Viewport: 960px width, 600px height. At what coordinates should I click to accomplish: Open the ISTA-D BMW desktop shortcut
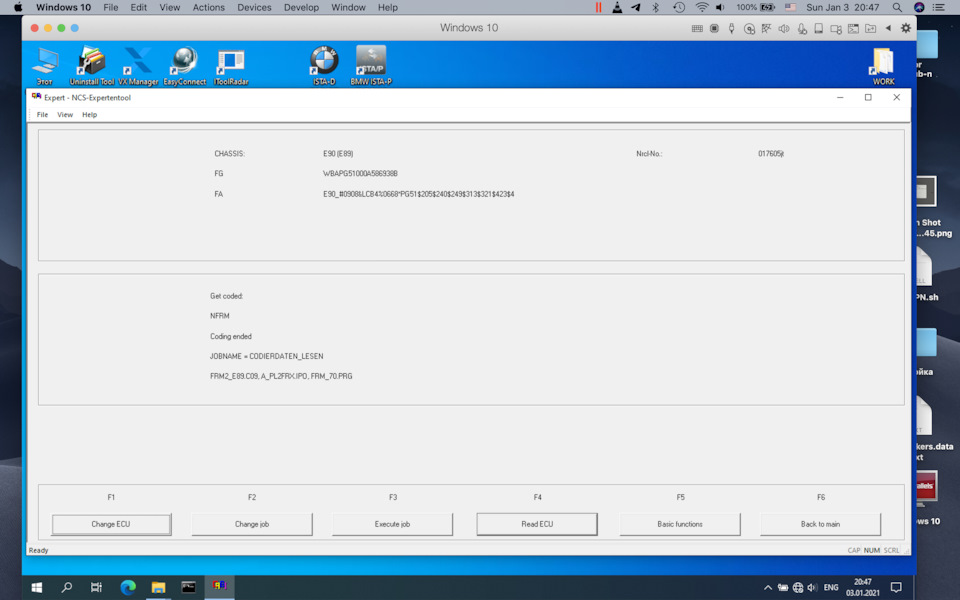click(x=324, y=65)
